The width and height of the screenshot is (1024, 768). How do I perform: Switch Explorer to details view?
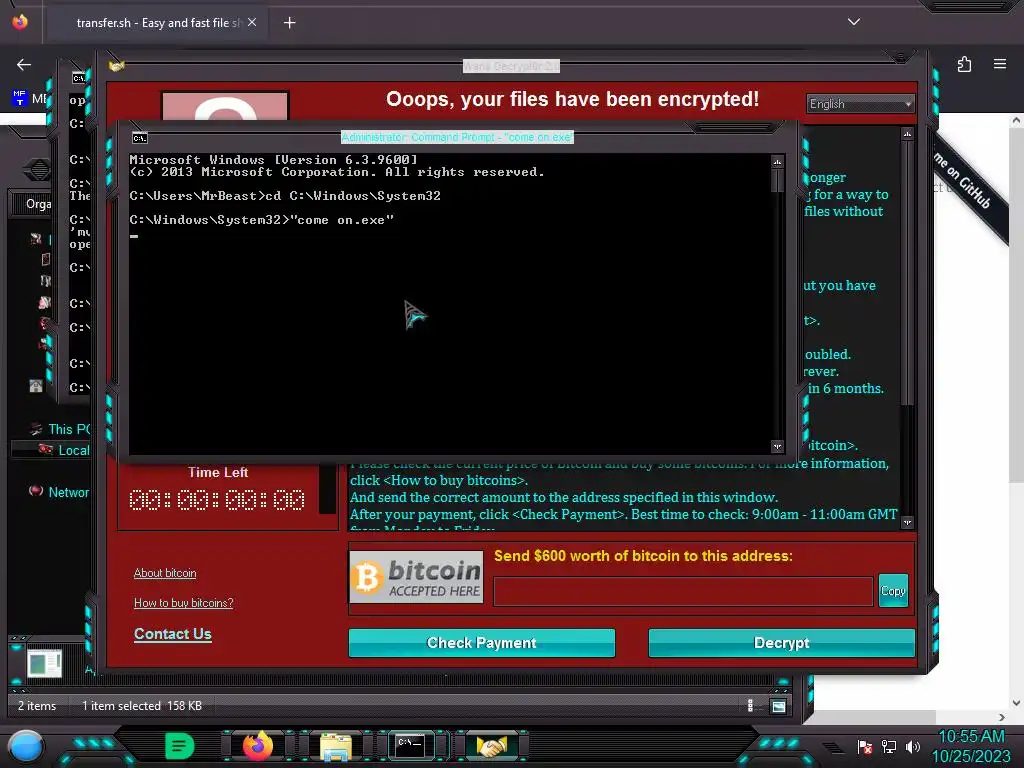click(x=750, y=705)
